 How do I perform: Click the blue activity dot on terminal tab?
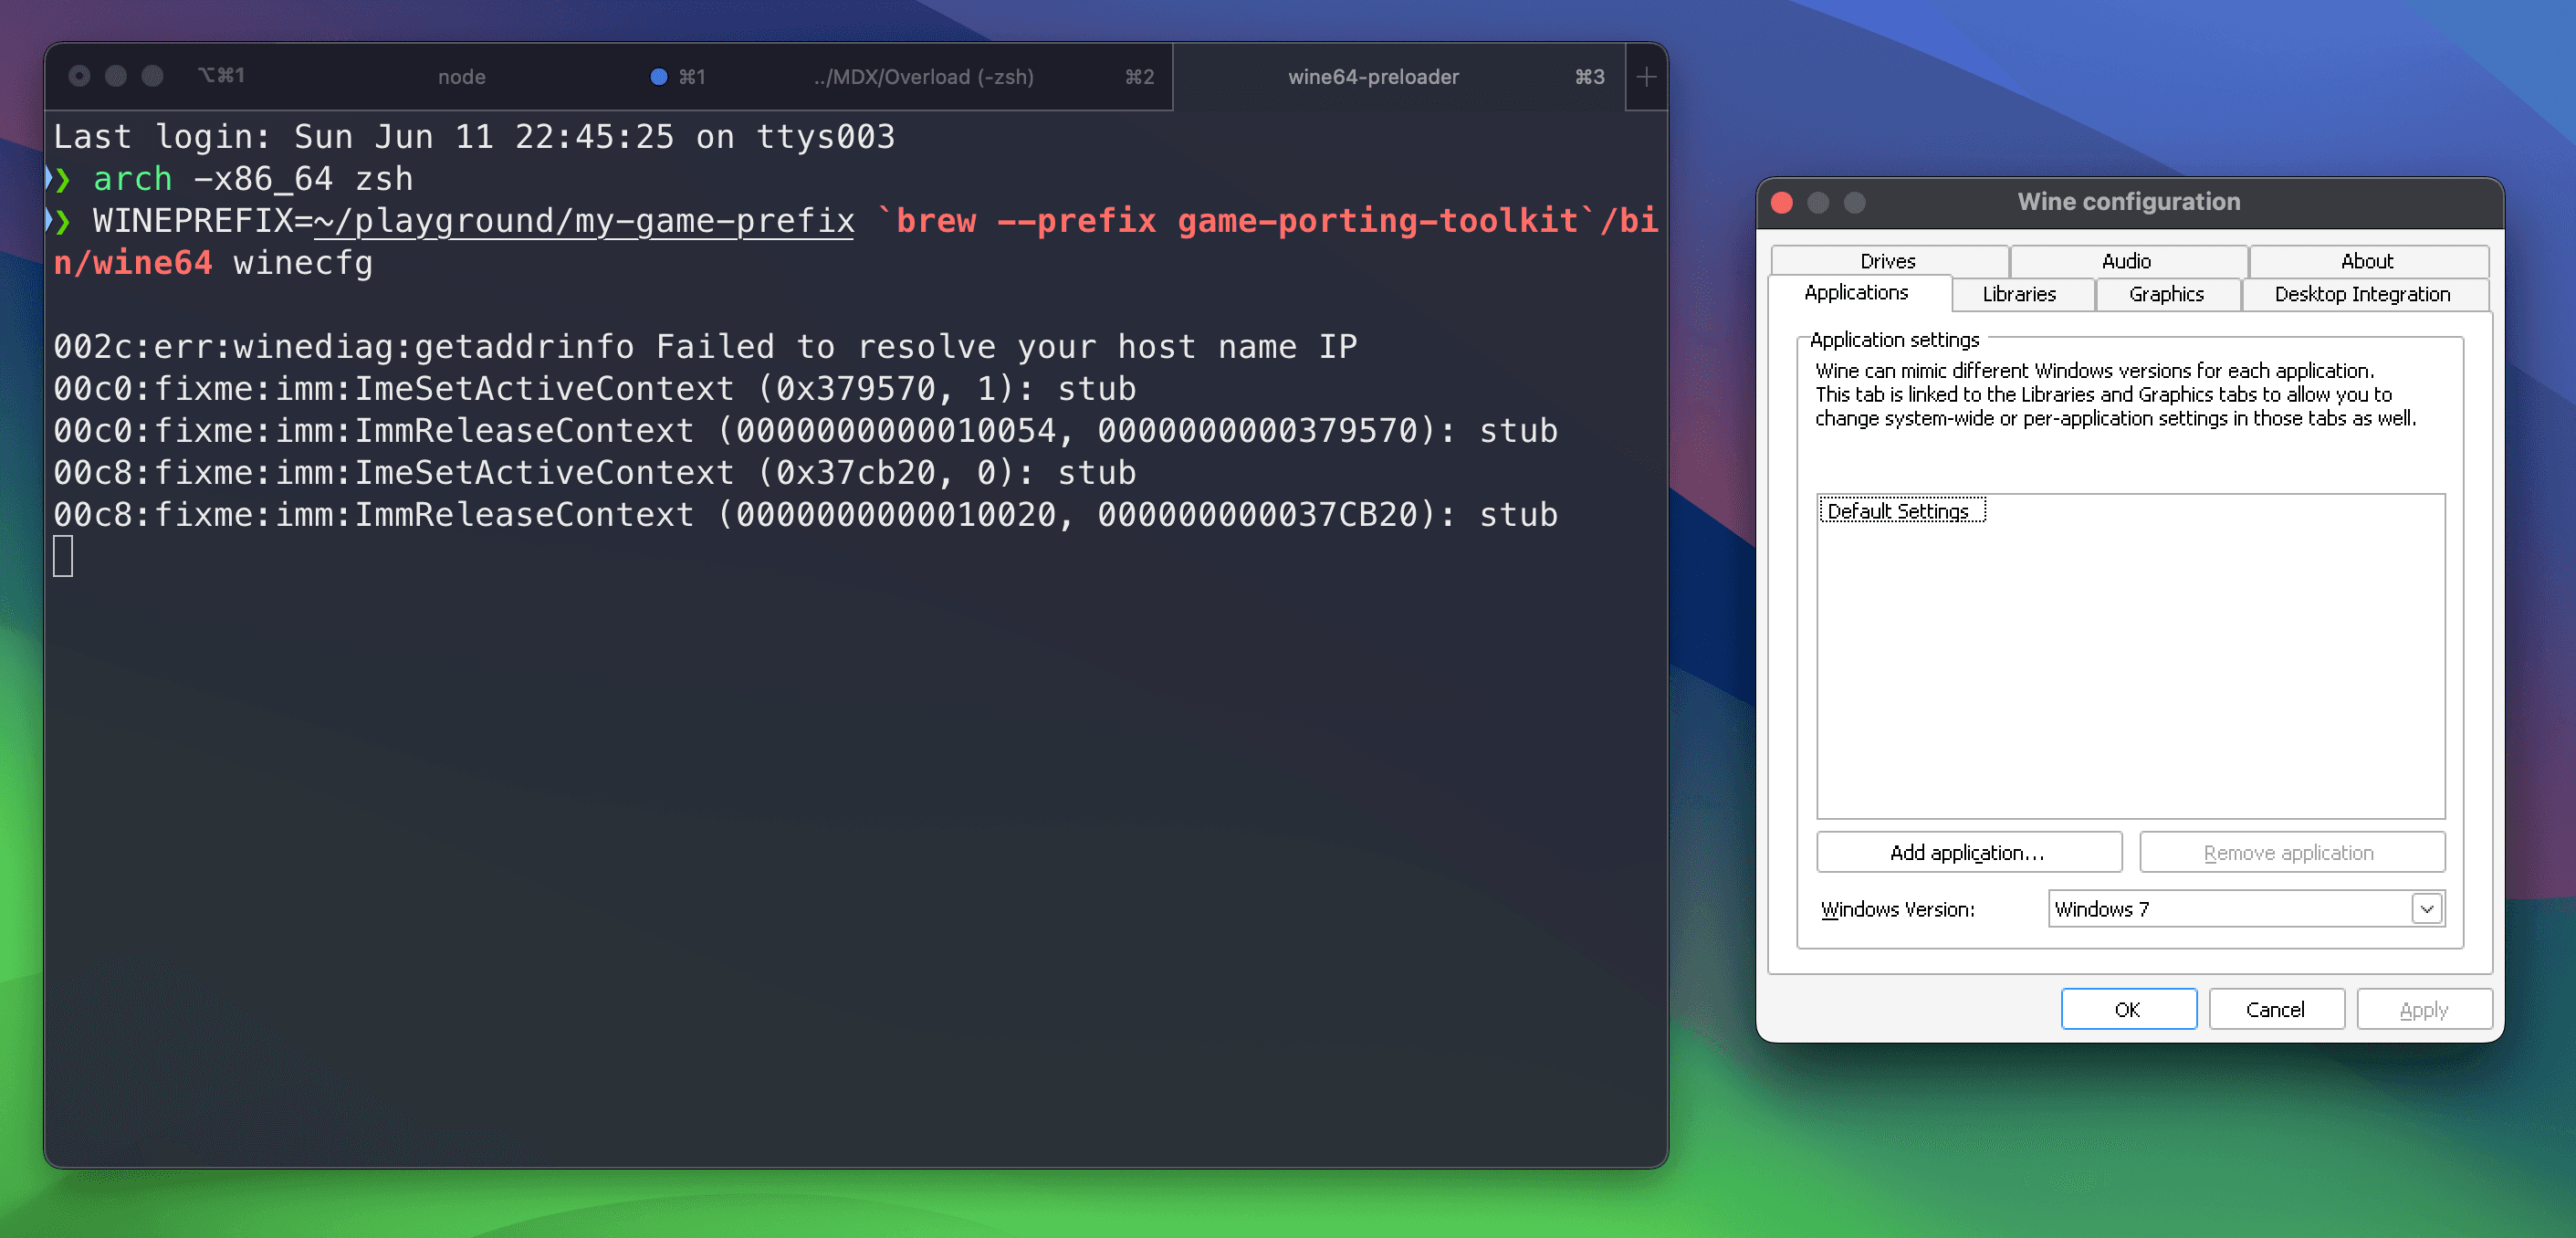pos(658,77)
